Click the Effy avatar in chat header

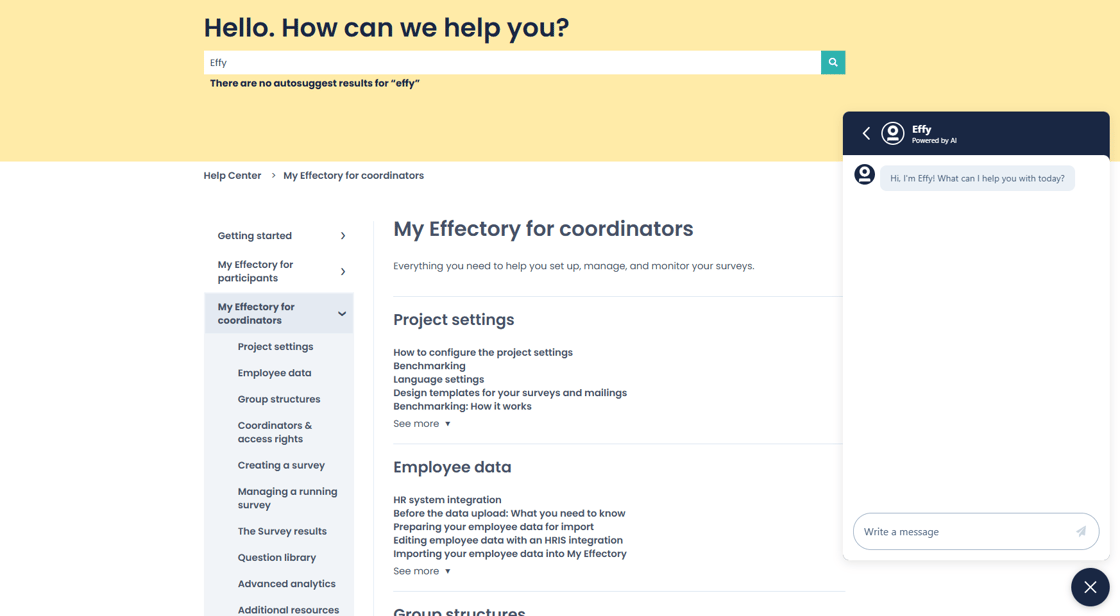point(892,133)
